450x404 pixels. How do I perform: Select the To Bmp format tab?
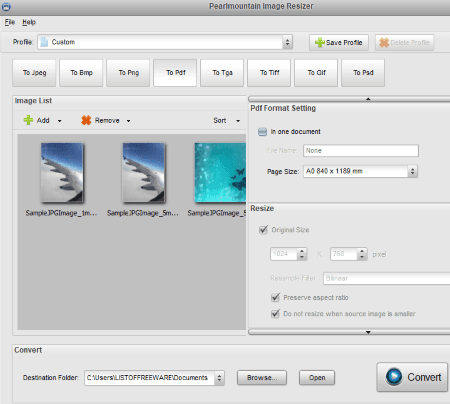[x=81, y=73]
